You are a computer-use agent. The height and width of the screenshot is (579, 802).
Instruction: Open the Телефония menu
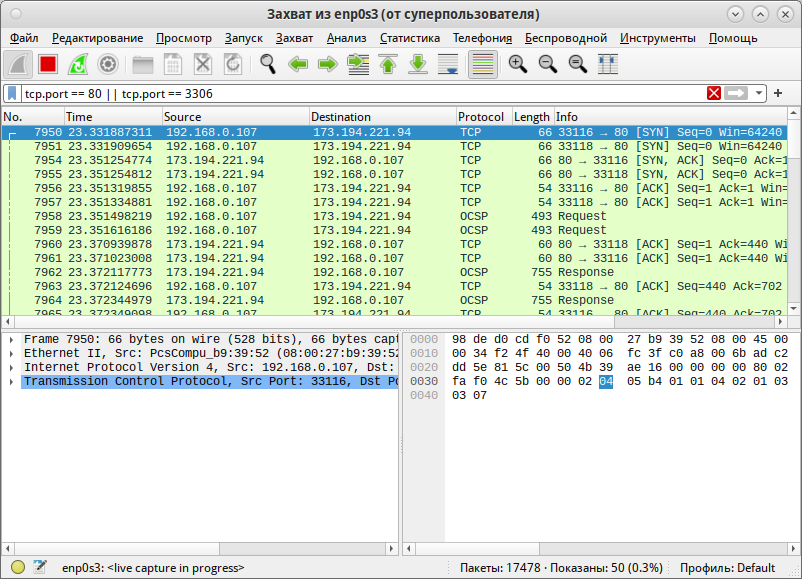pos(482,38)
